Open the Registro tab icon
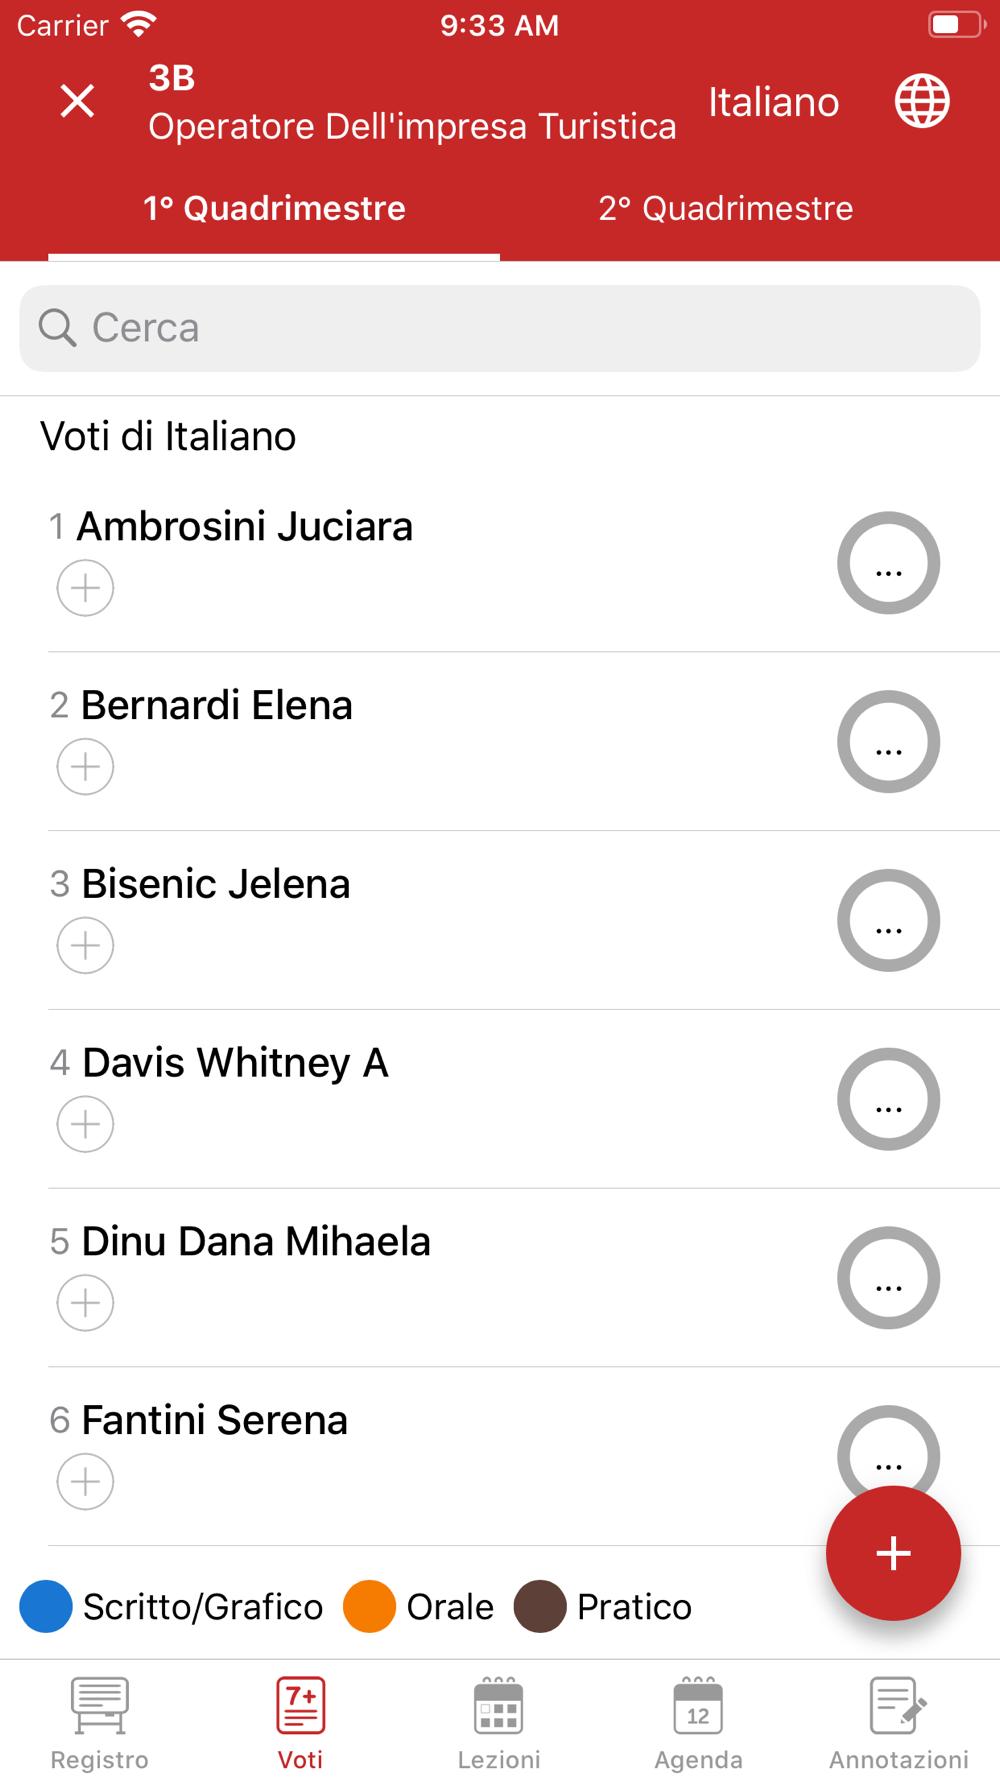Viewport: 1000px width, 1778px height. pyautogui.click(x=99, y=1705)
